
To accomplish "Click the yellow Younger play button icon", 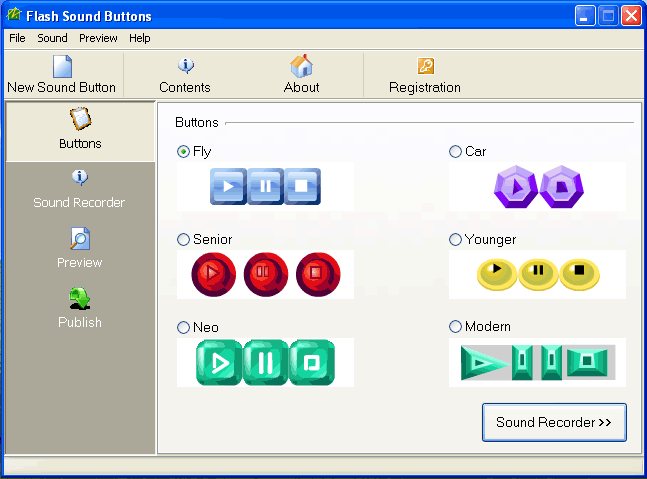I will 497,274.
